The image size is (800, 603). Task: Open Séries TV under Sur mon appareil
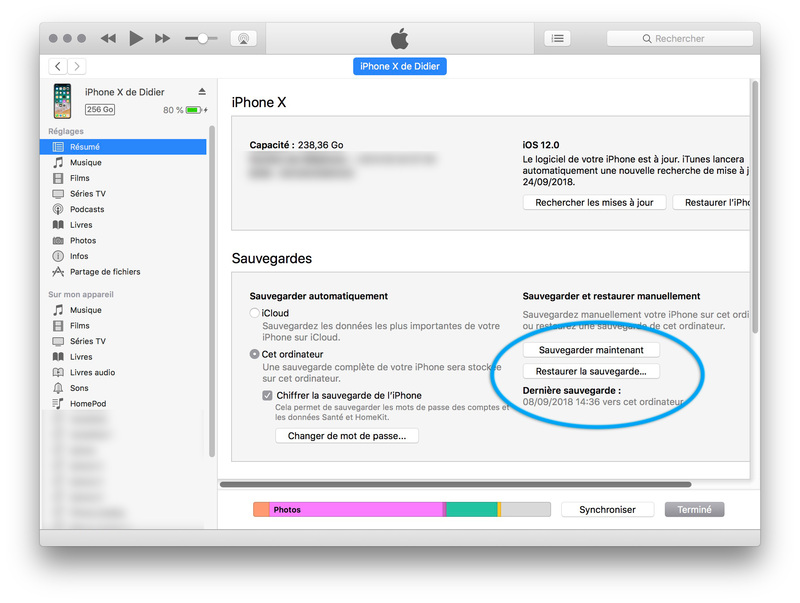123,341
